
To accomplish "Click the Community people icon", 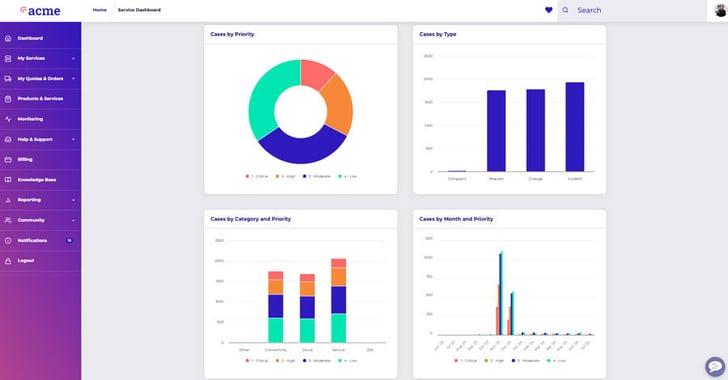I will coord(8,220).
